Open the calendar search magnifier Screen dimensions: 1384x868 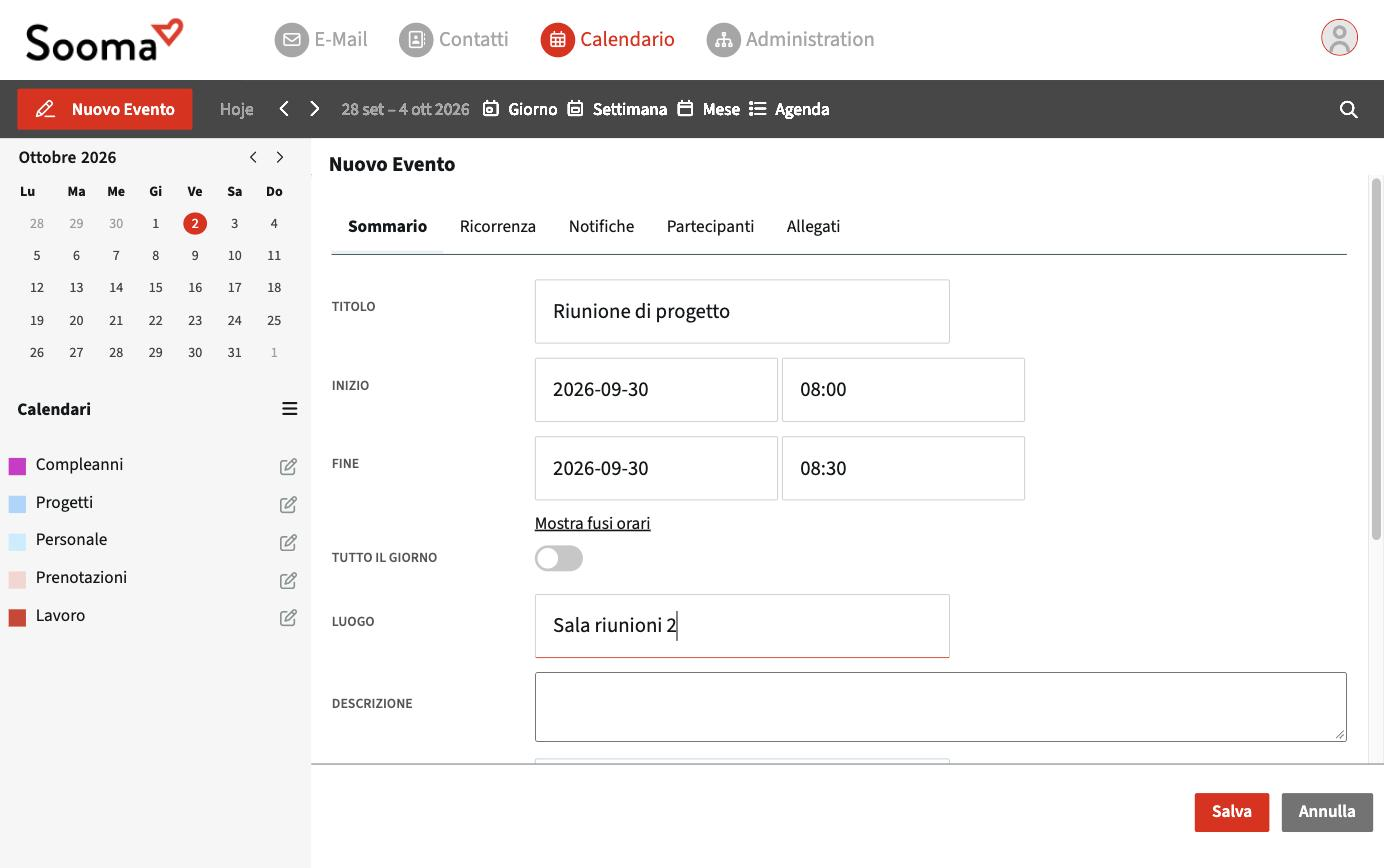(x=1348, y=109)
